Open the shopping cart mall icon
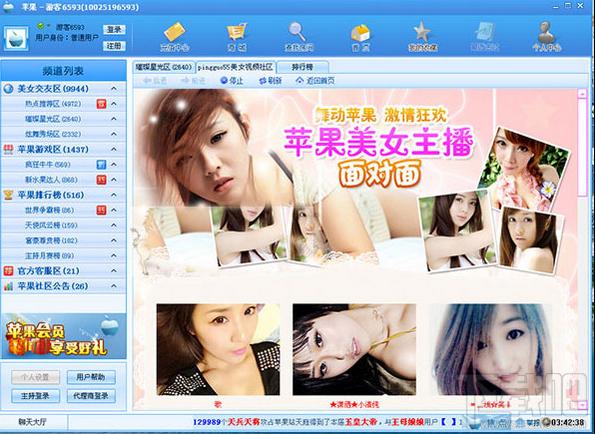595x434 pixels. tap(237, 32)
